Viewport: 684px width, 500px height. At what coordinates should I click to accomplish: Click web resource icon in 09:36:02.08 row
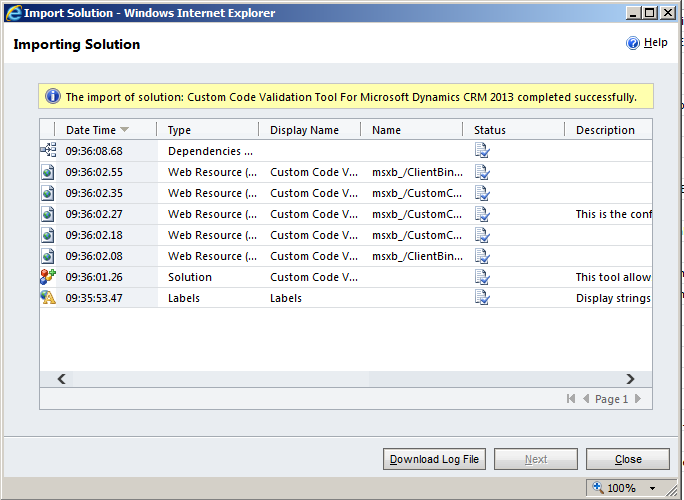coord(48,256)
